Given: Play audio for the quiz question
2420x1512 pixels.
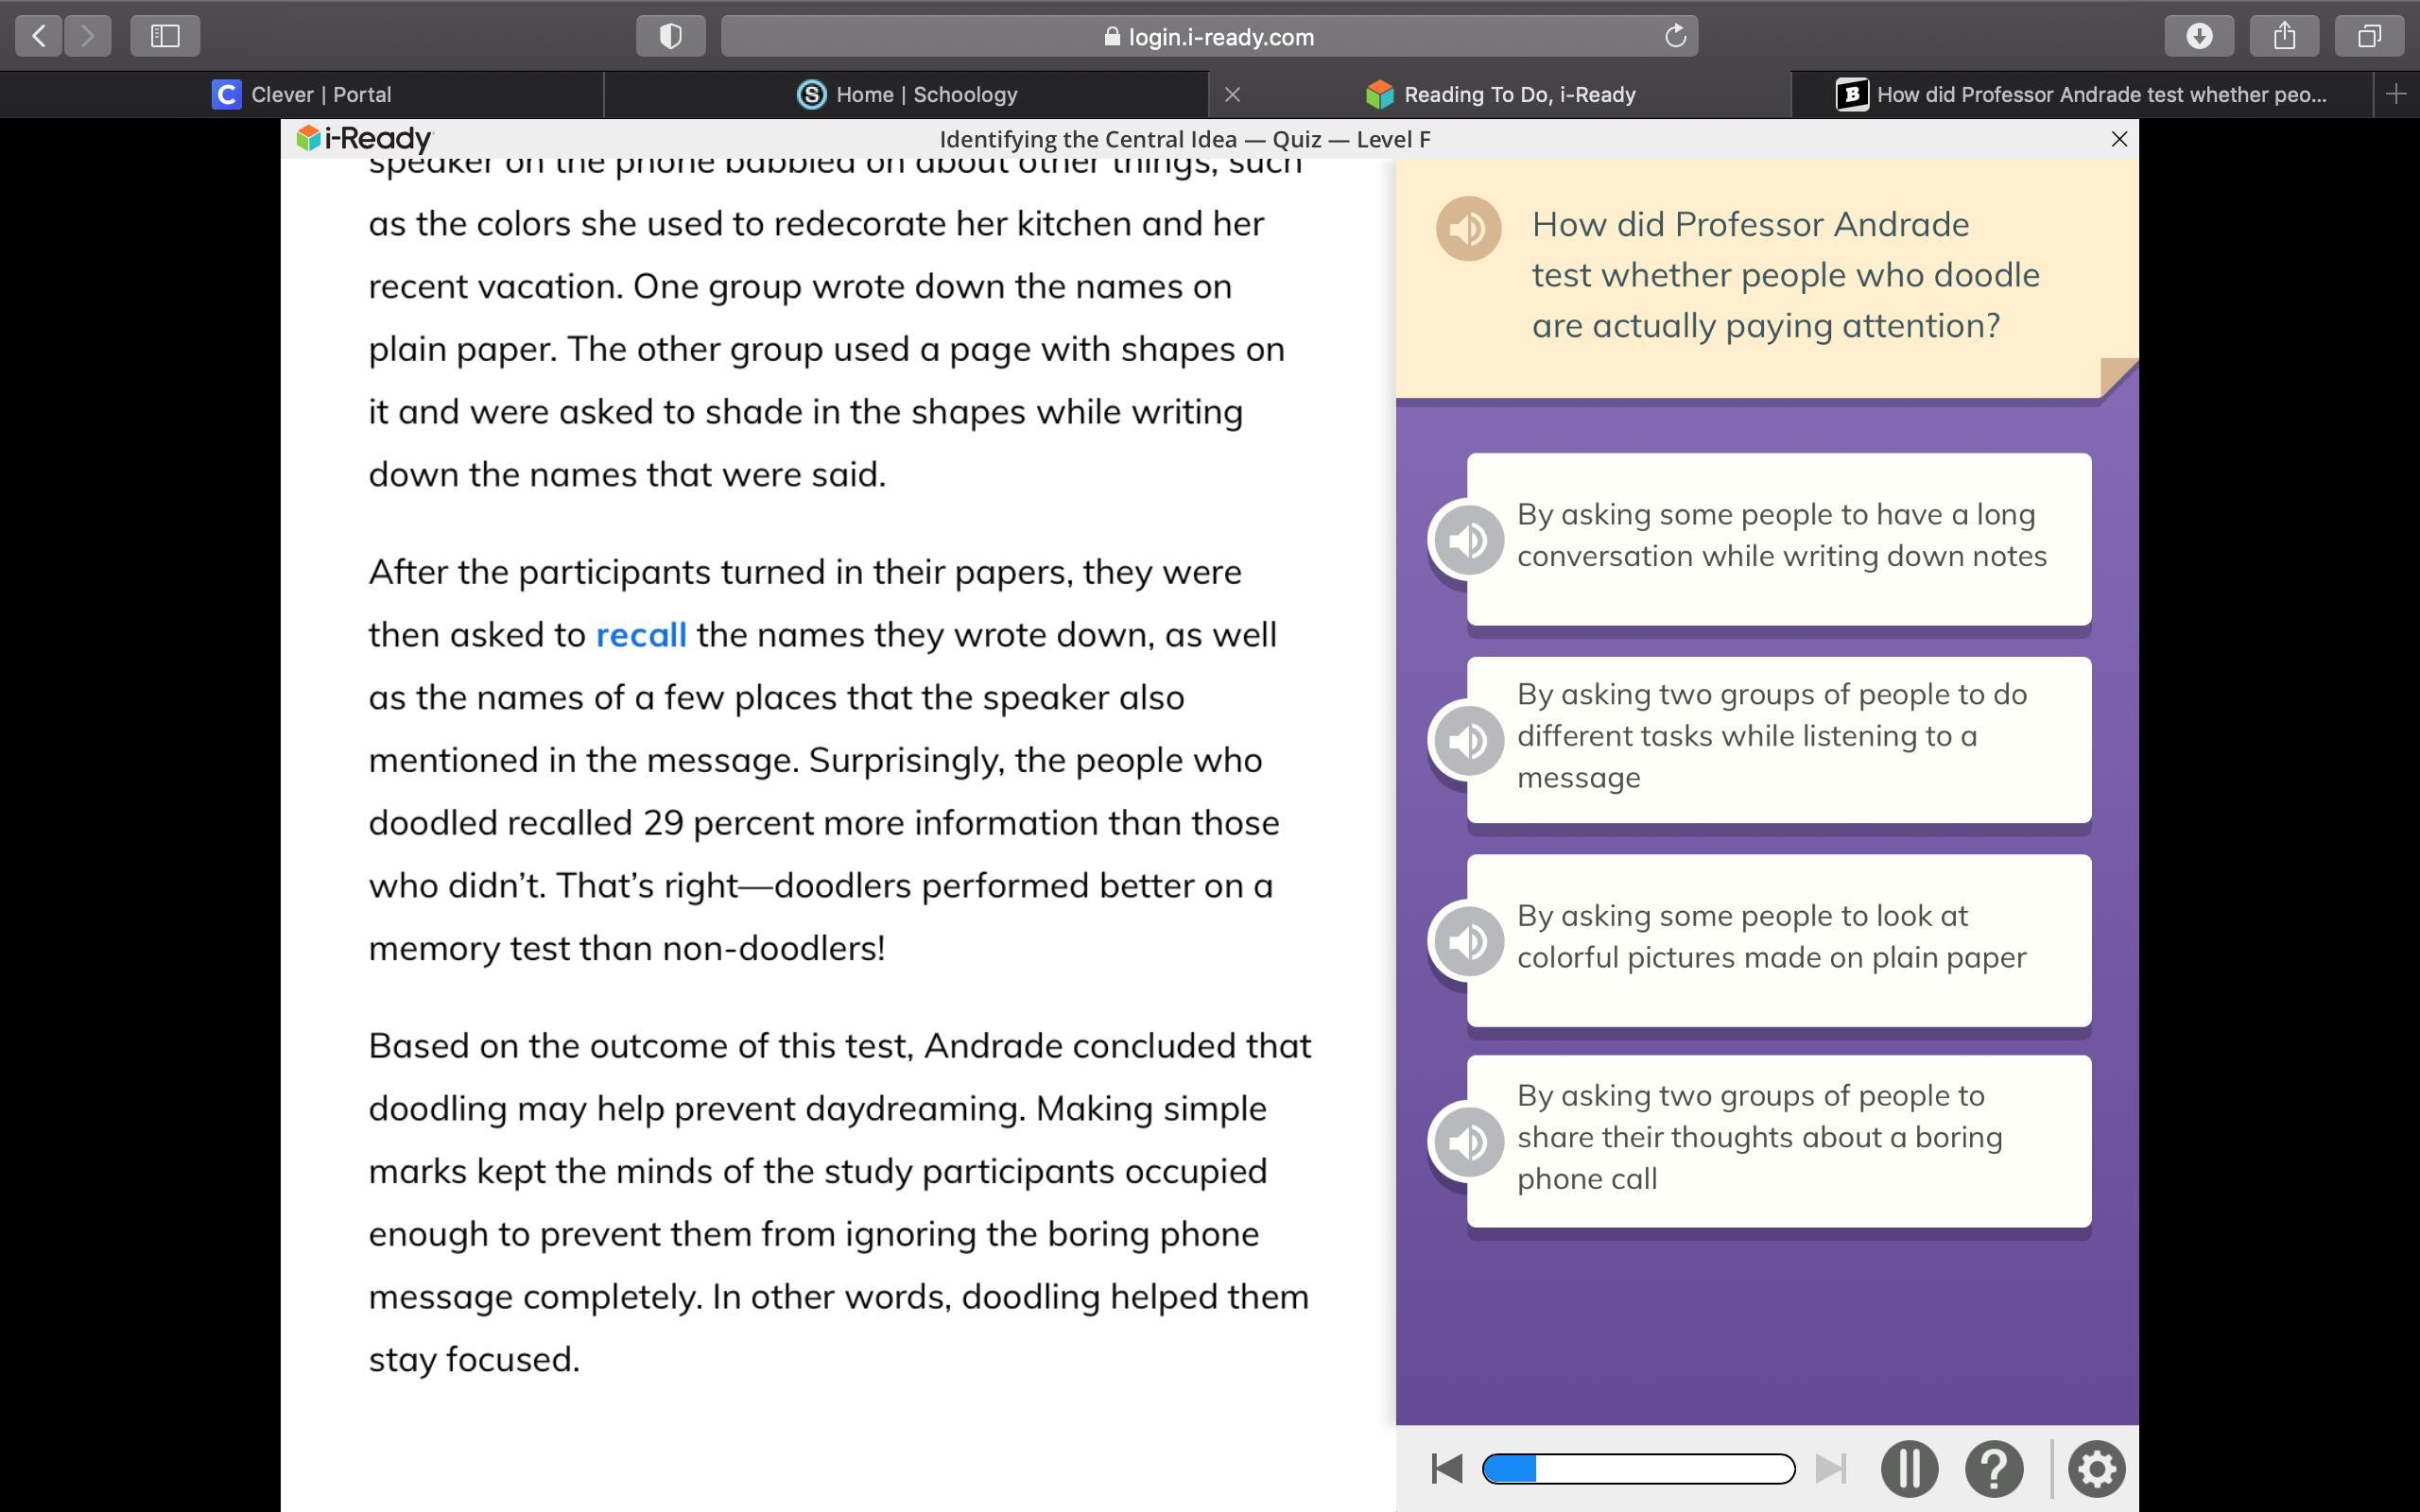Looking at the screenshot, I should (1468, 229).
